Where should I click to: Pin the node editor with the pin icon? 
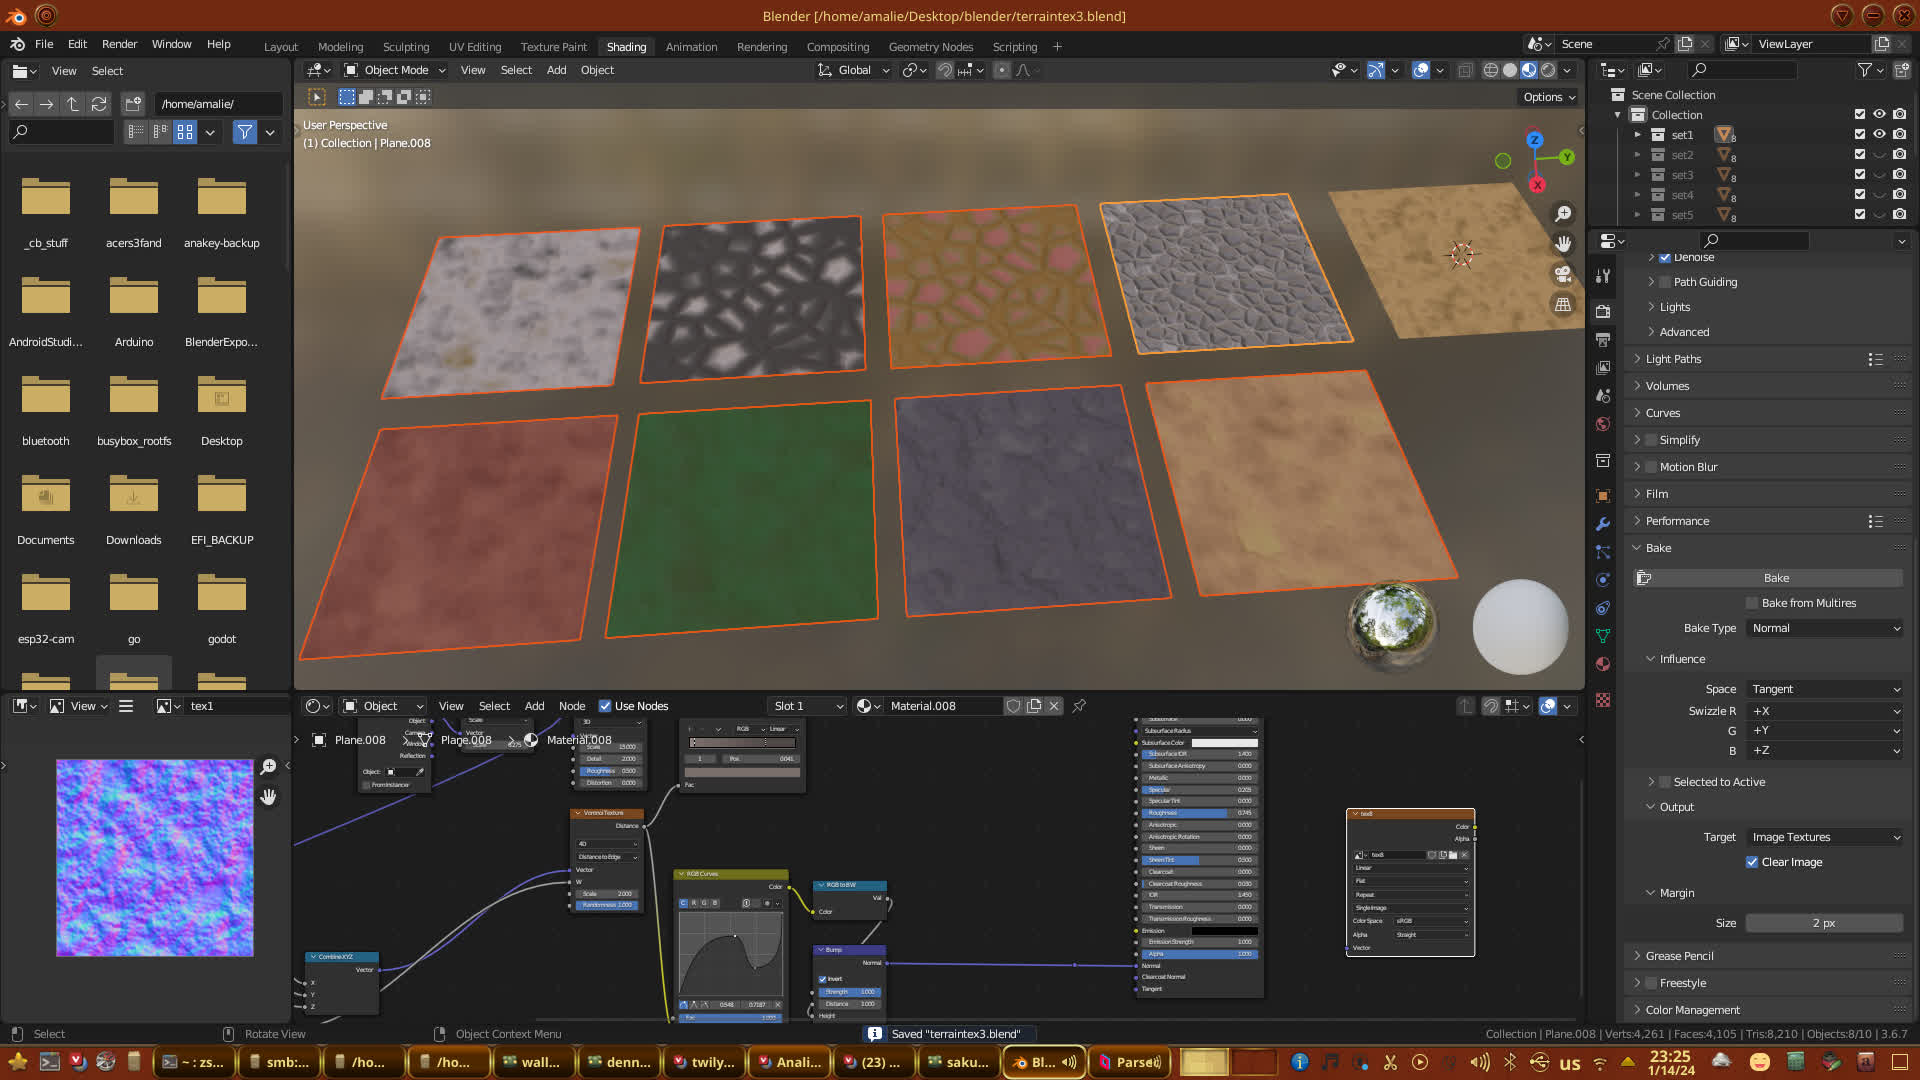click(x=1079, y=706)
